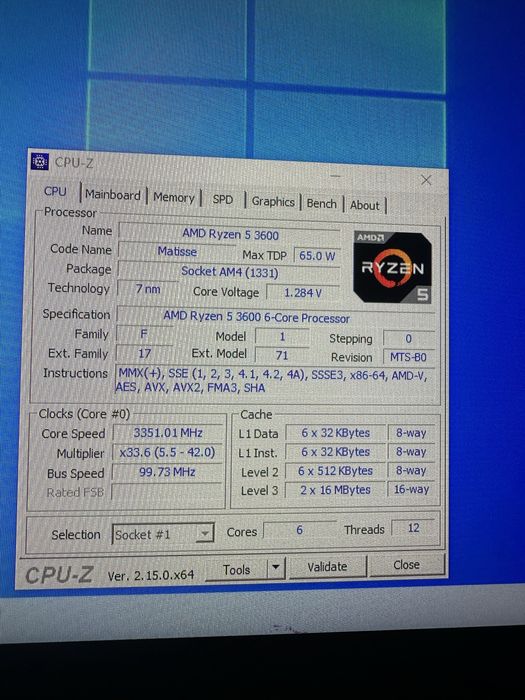The image size is (525, 700).
Task: Click the CPU-Z title bar app icon
Action: (39, 162)
